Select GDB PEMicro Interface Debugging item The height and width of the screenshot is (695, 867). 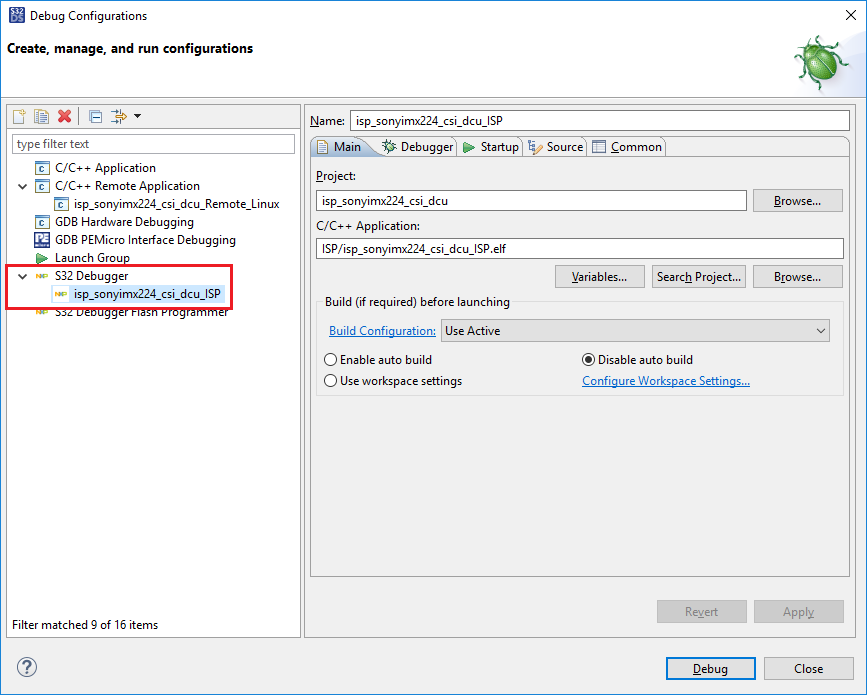(145, 240)
